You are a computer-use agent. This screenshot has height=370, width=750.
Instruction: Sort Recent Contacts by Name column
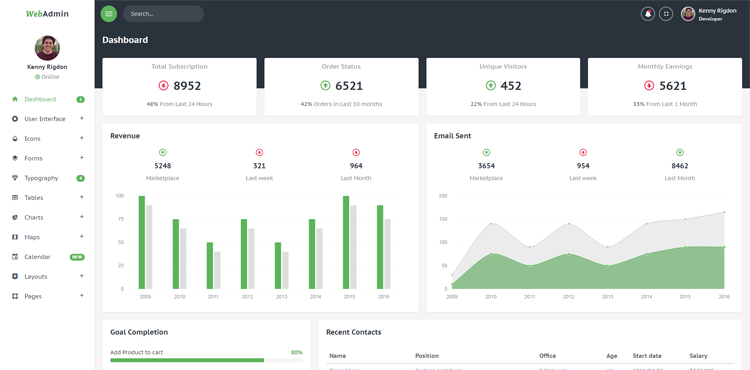338,356
